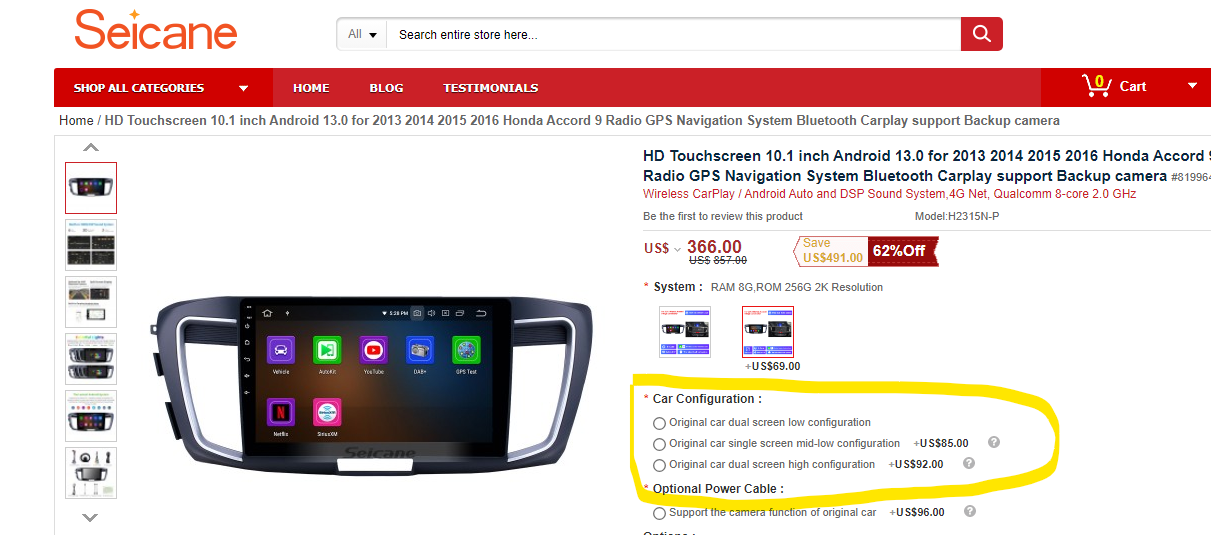Image resolution: width=1211 pixels, height=535 pixels.
Task: Click the help icon beside US$85.00
Action: click(x=994, y=442)
